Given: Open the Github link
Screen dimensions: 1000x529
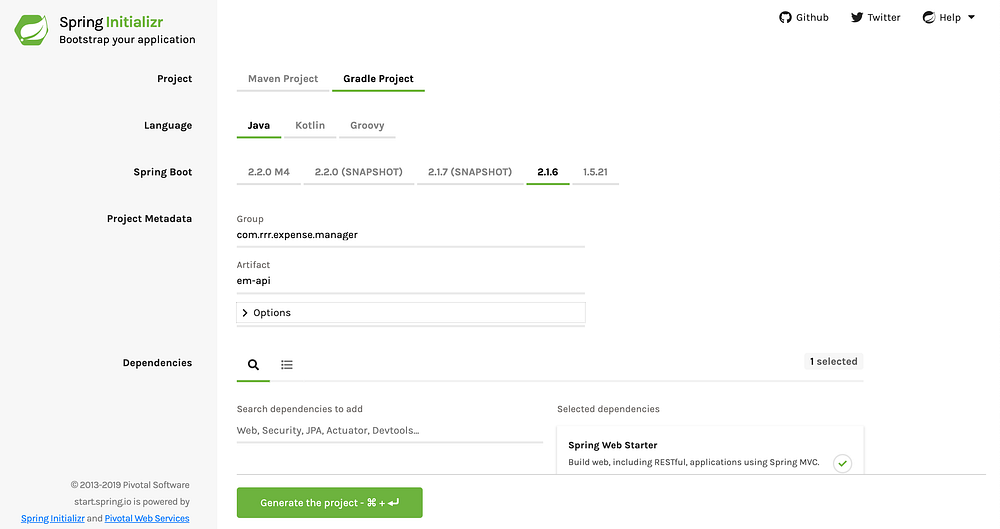Looking at the screenshot, I should coord(804,17).
